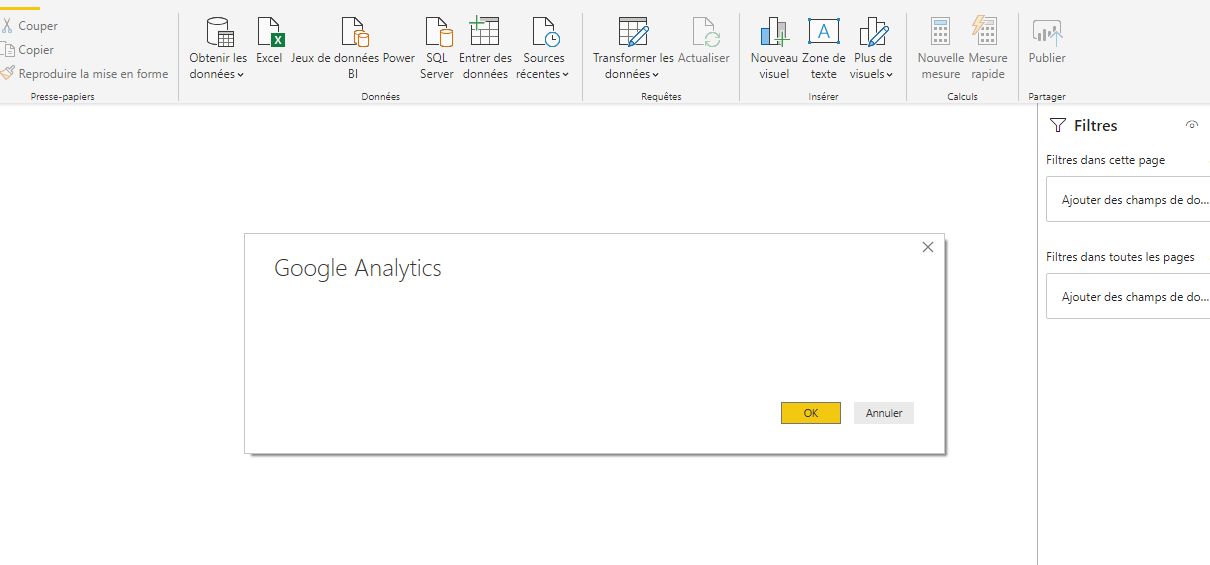The width and height of the screenshot is (1210, 565).
Task: Expand the Plus de visuels dropdown arrow
Action: click(890, 75)
